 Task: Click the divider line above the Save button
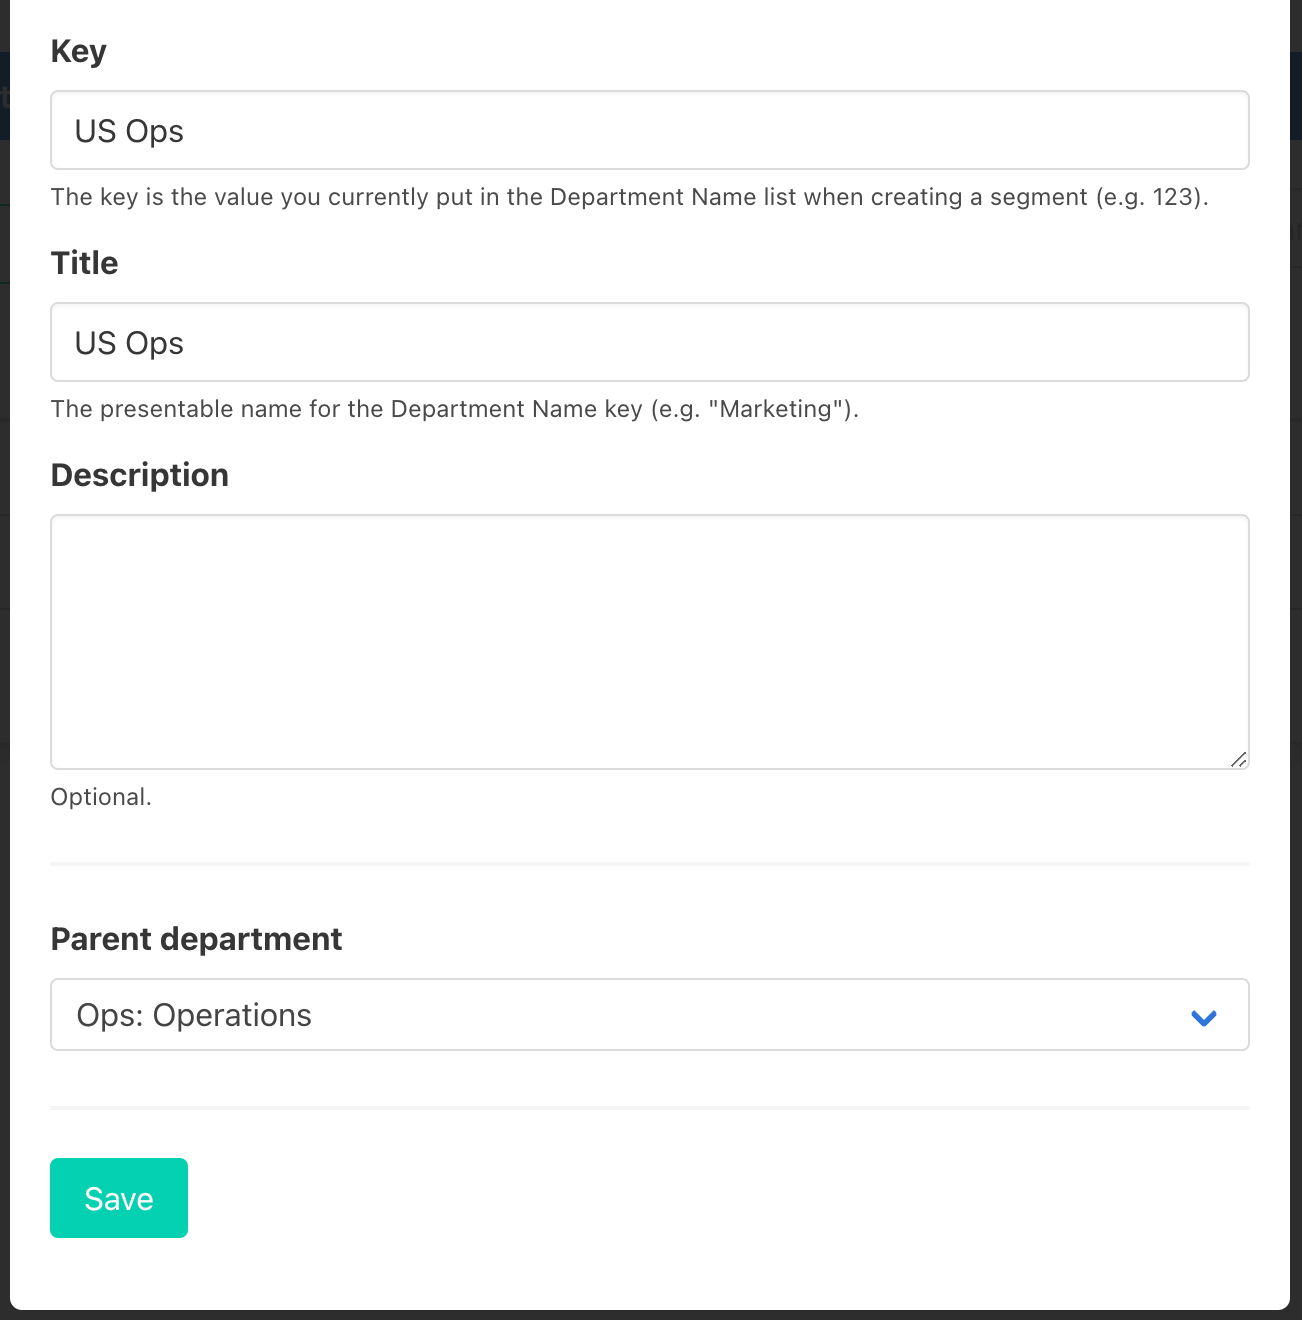649,1107
